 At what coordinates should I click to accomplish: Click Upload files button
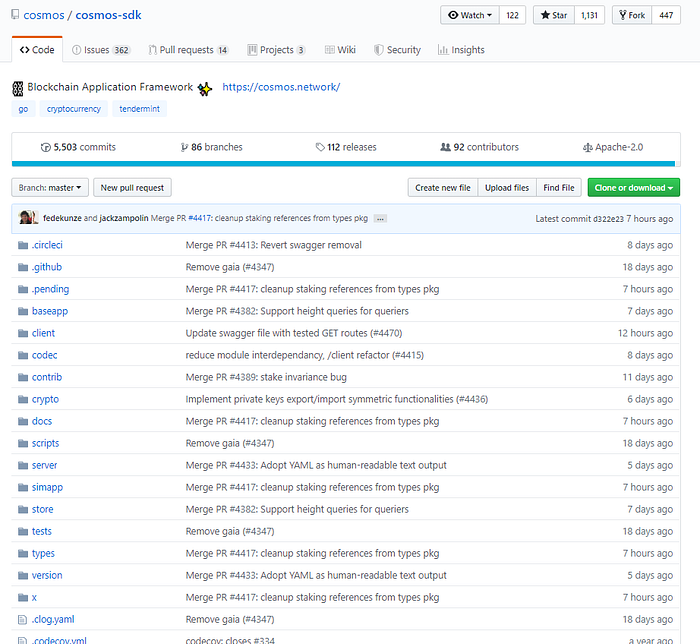pyautogui.click(x=507, y=188)
